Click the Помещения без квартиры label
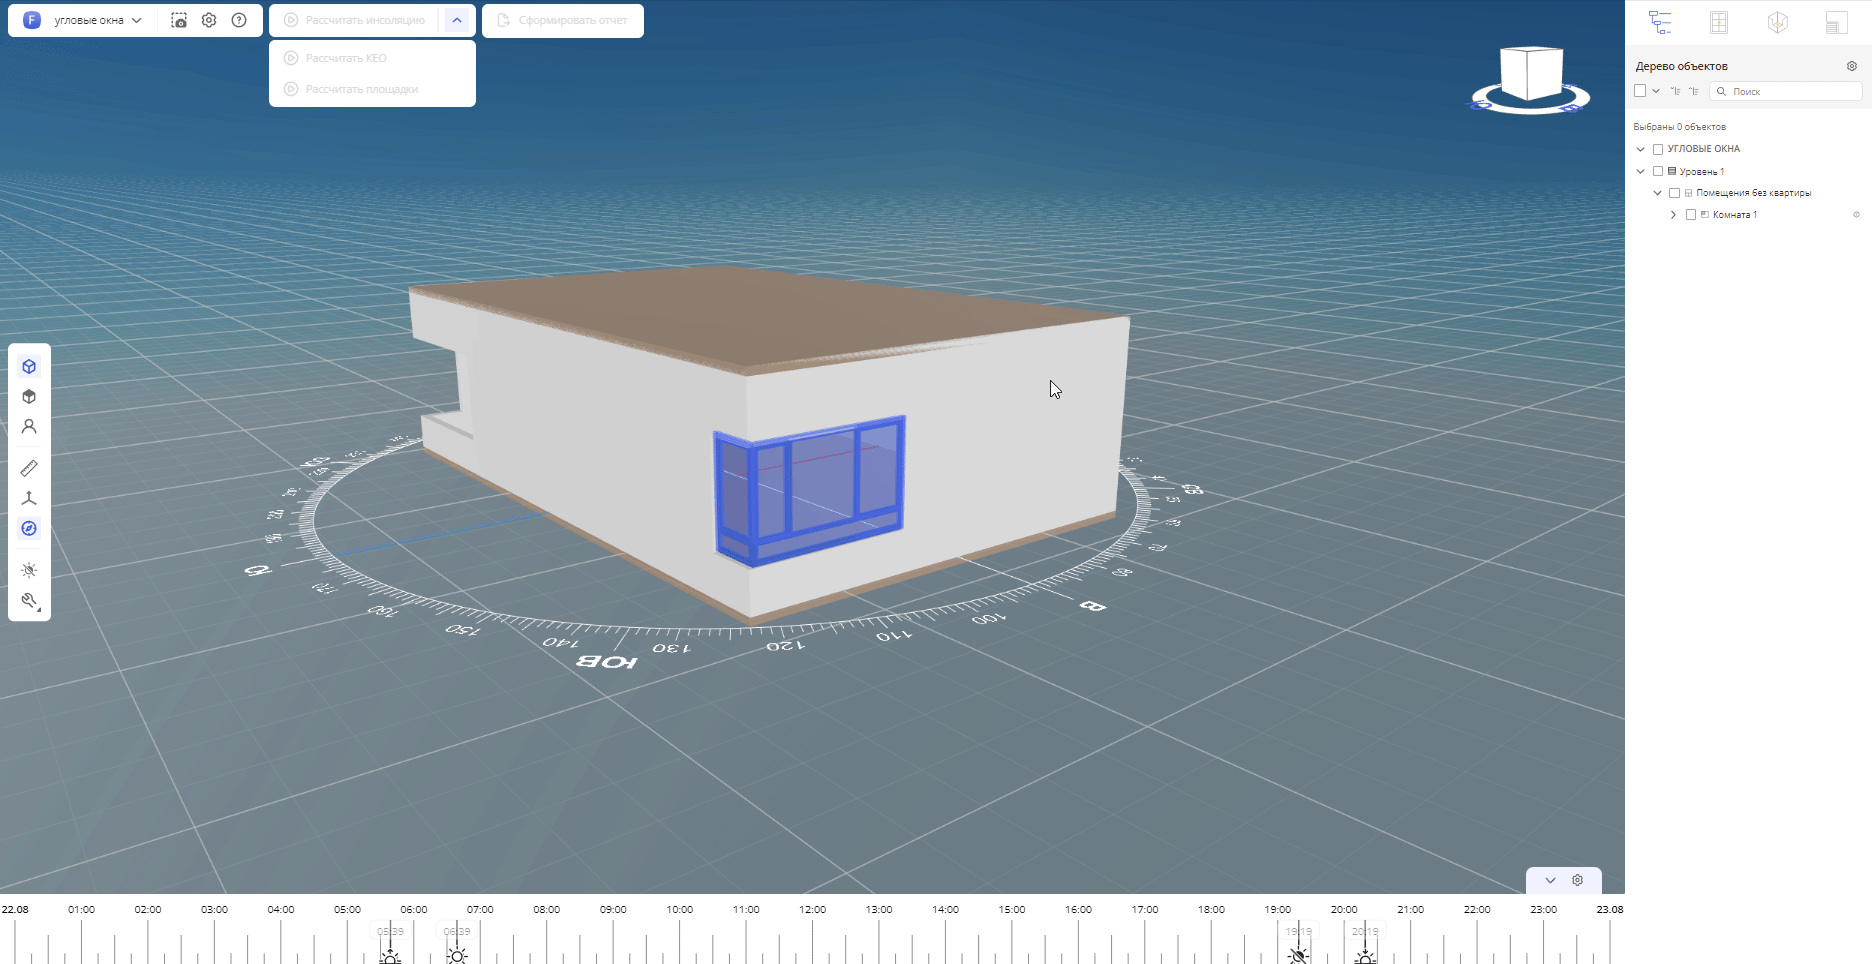 tap(1754, 193)
